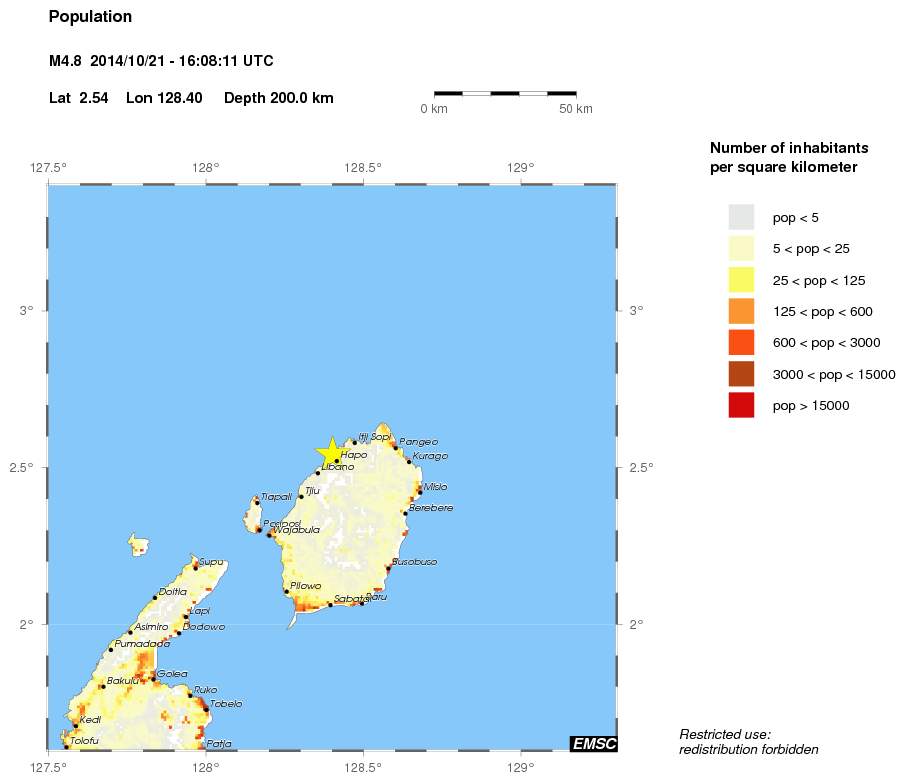Click the Wajabula place label

(x=297, y=531)
